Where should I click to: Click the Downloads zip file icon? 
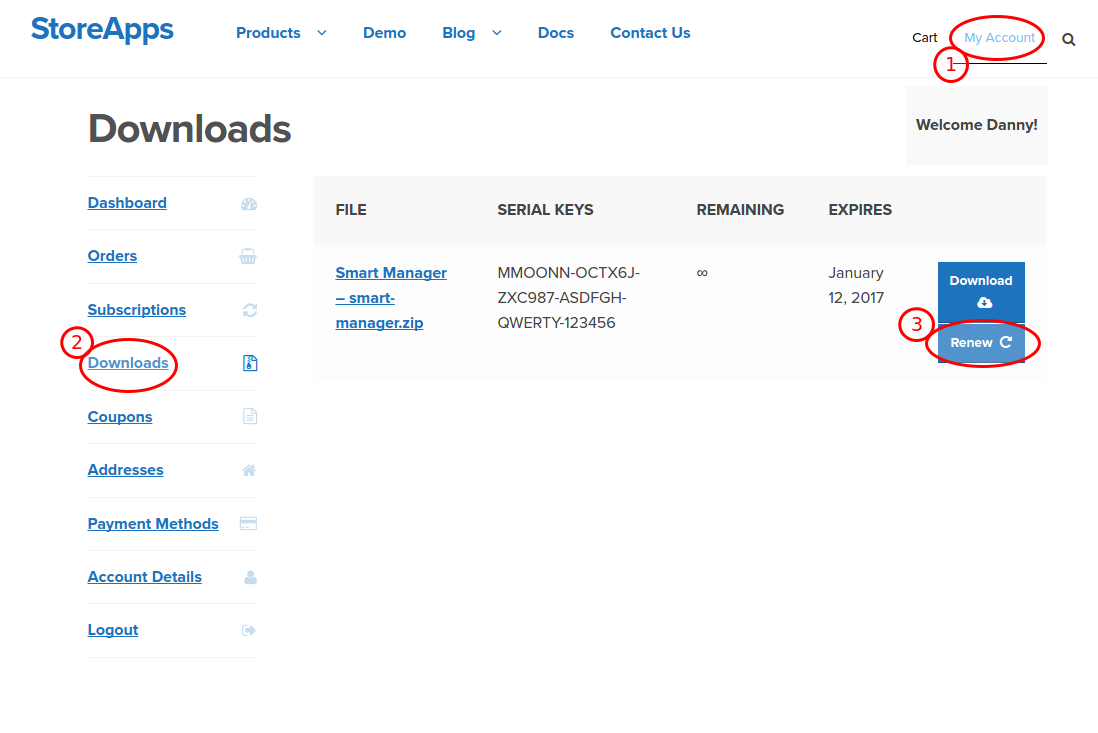(250, 363)
